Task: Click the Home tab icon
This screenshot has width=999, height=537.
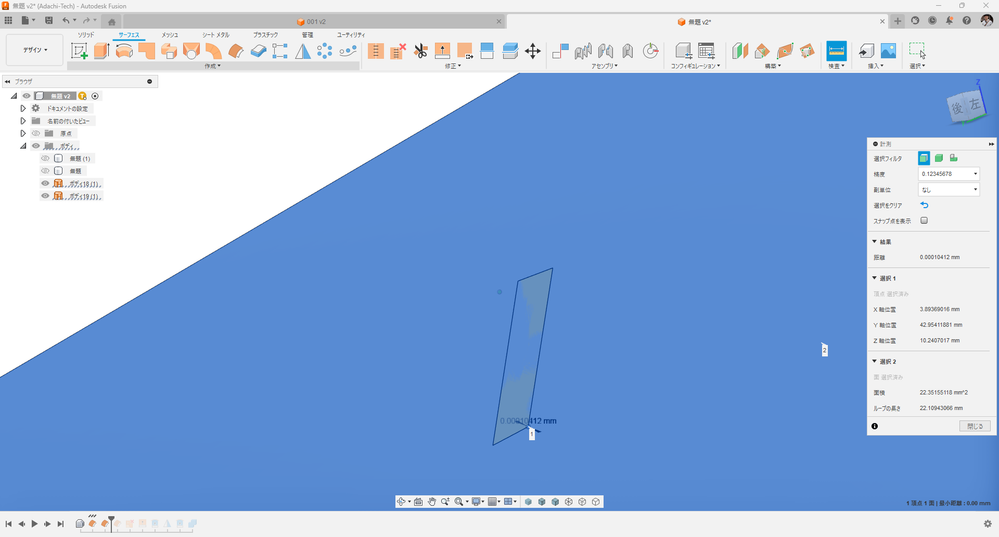Action: coord(111,22)
